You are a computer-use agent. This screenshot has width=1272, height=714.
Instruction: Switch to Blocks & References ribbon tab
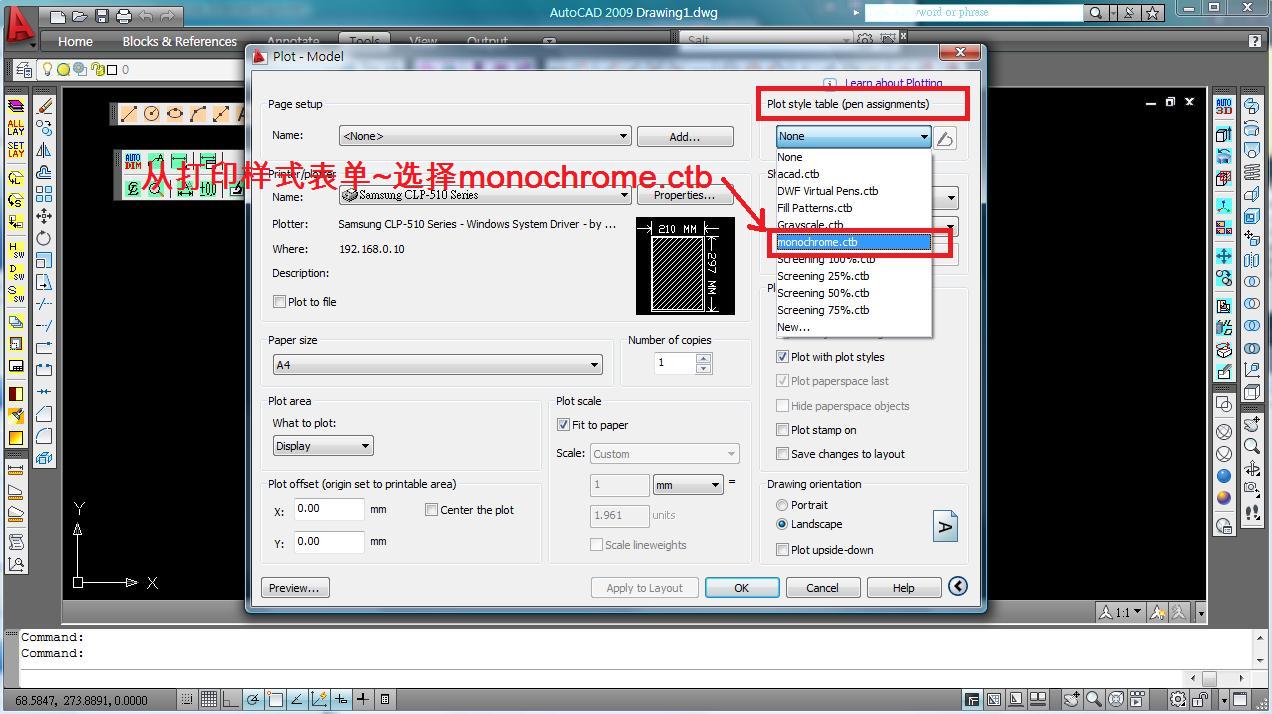pos(180,41)
